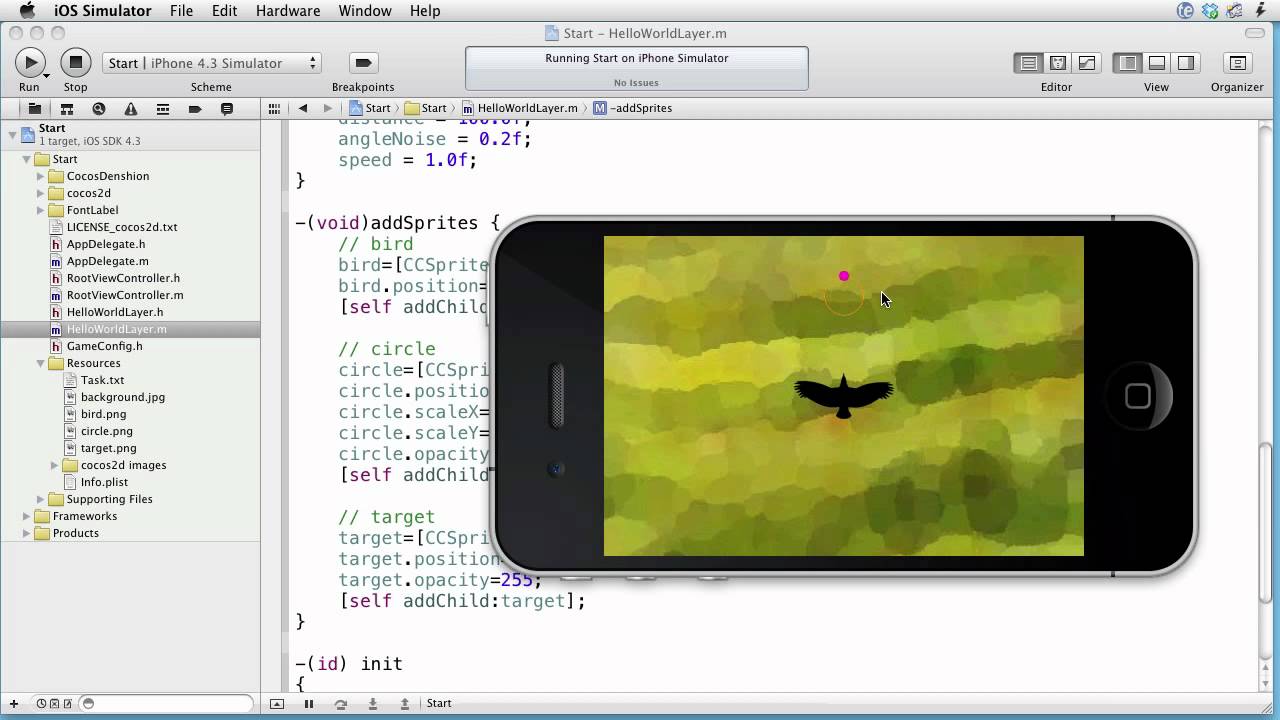Open the Scheme selector popup
The width and height of the screenshot is (1280, 720).
point(211,63)
